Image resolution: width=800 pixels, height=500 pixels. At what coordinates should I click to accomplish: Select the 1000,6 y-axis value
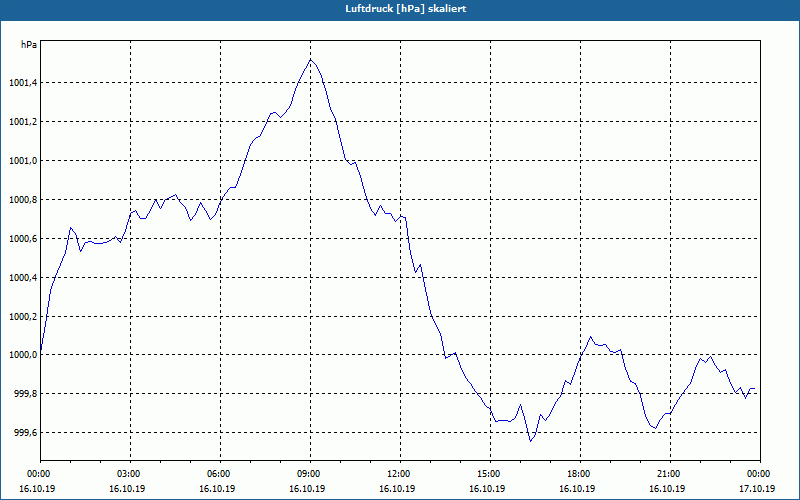(x=23, y=238)
